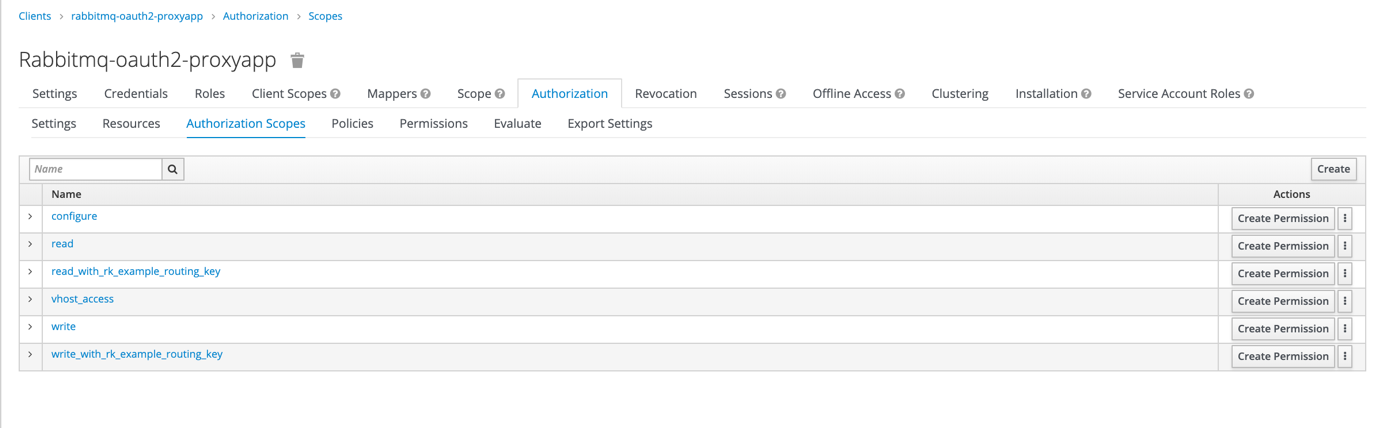Screen dimensions: 1378x428
Task: Open the Authorization breadcrumb link
Action: coord(256,16)
